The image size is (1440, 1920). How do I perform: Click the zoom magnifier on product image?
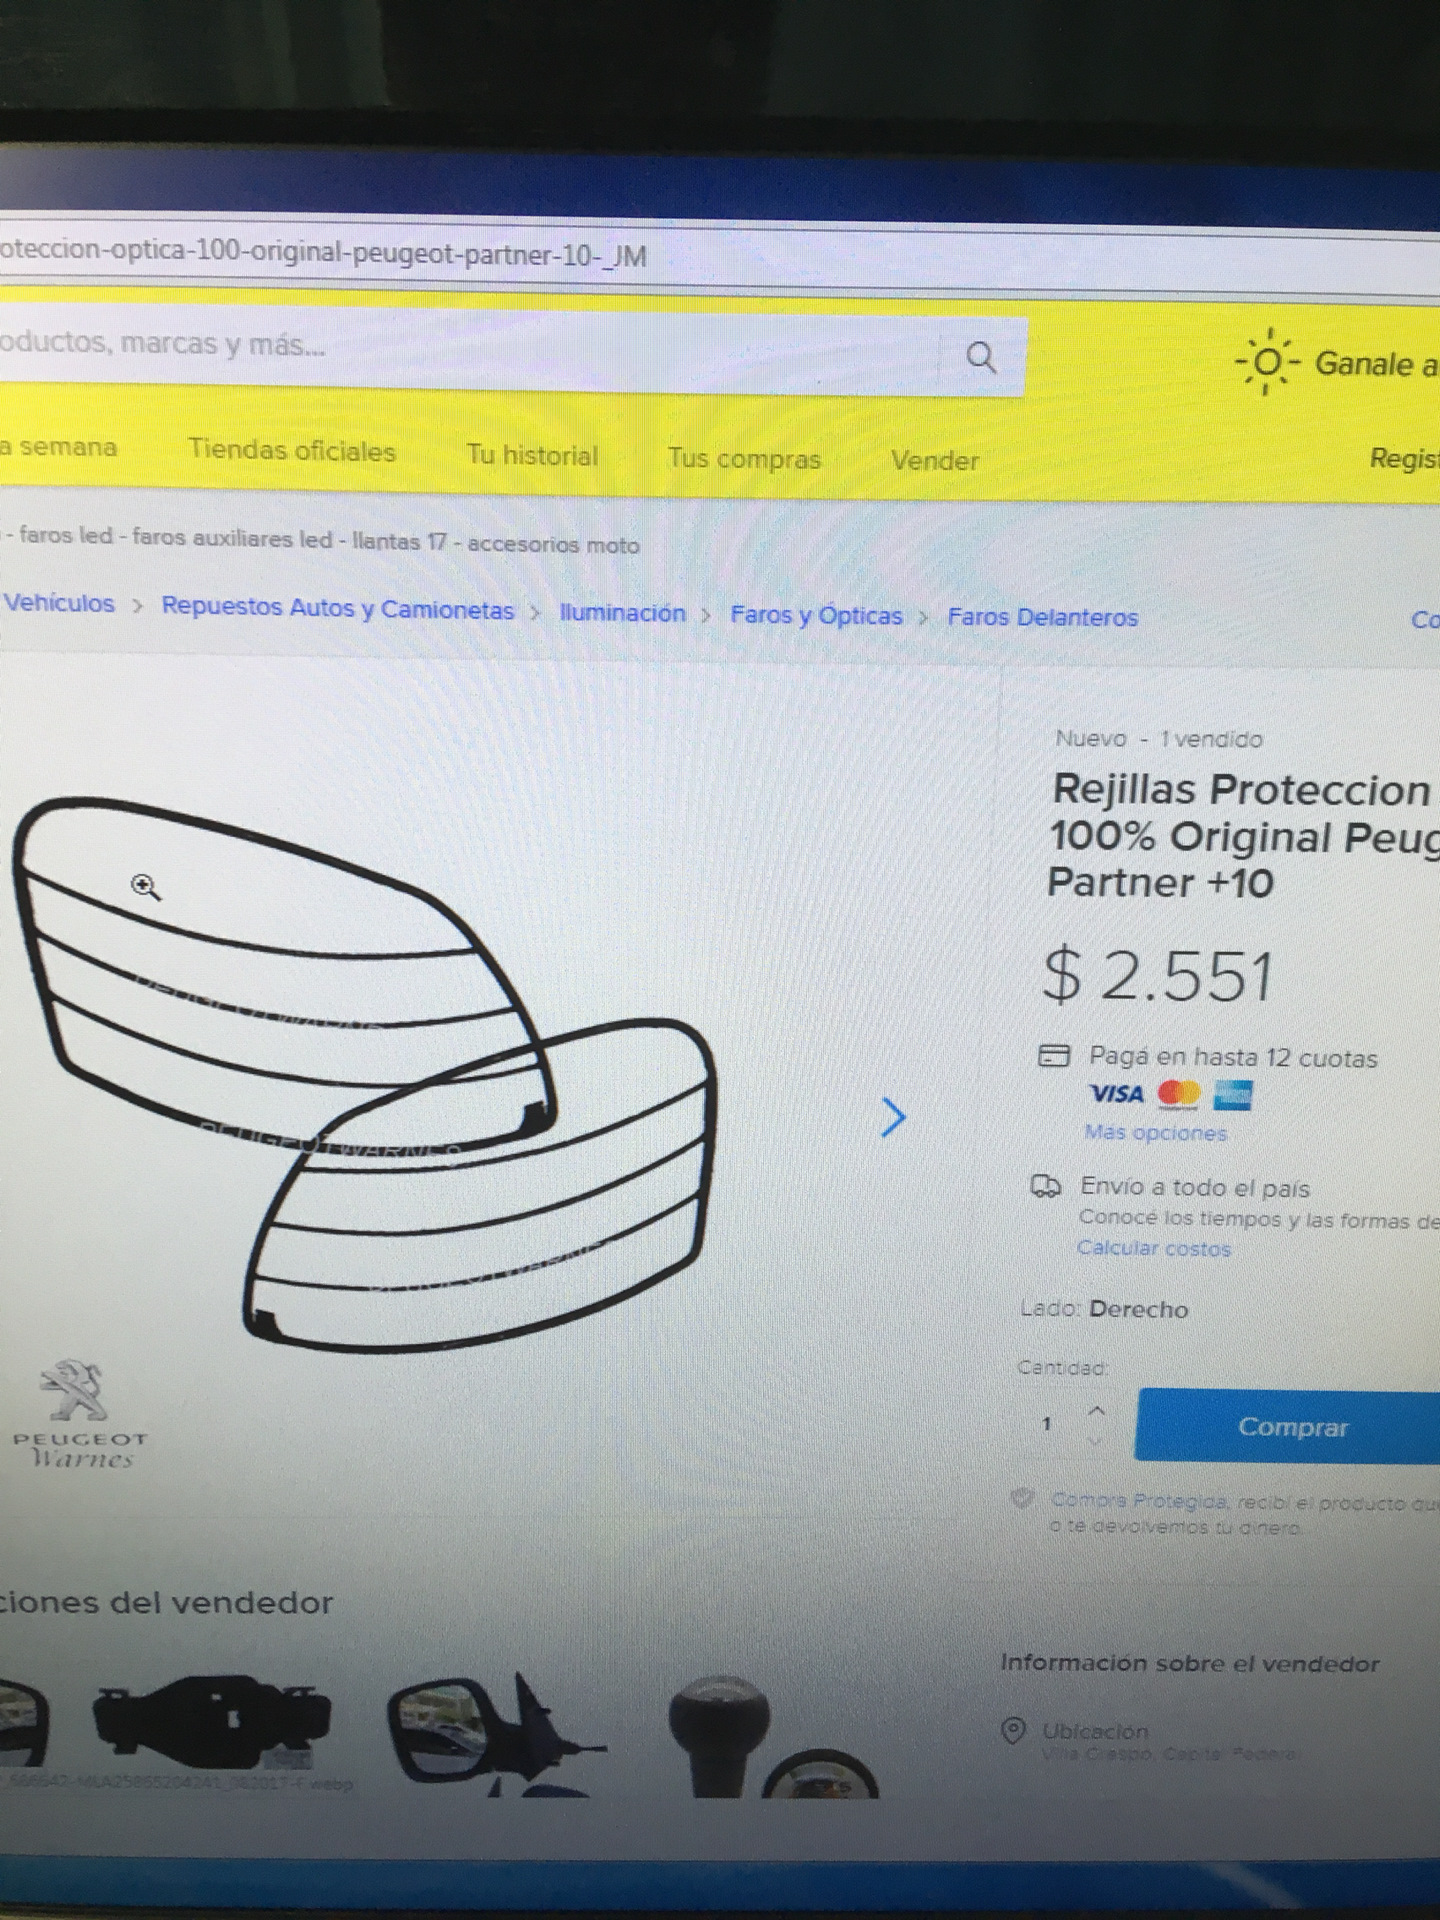coord(146,887)
